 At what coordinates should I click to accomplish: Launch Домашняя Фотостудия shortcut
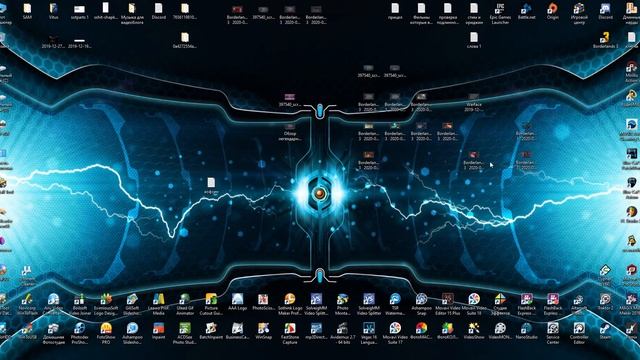[x=53, y=333]
